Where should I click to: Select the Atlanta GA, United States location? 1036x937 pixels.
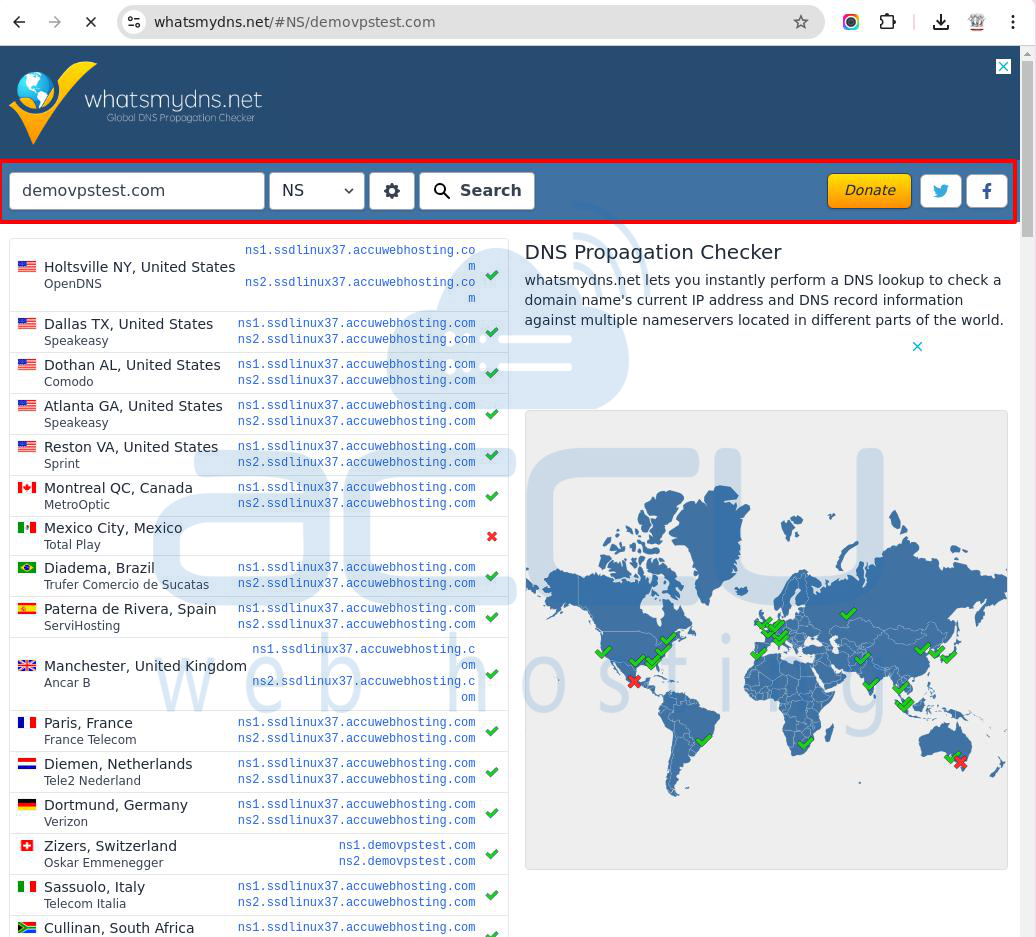tap(133, 406)
